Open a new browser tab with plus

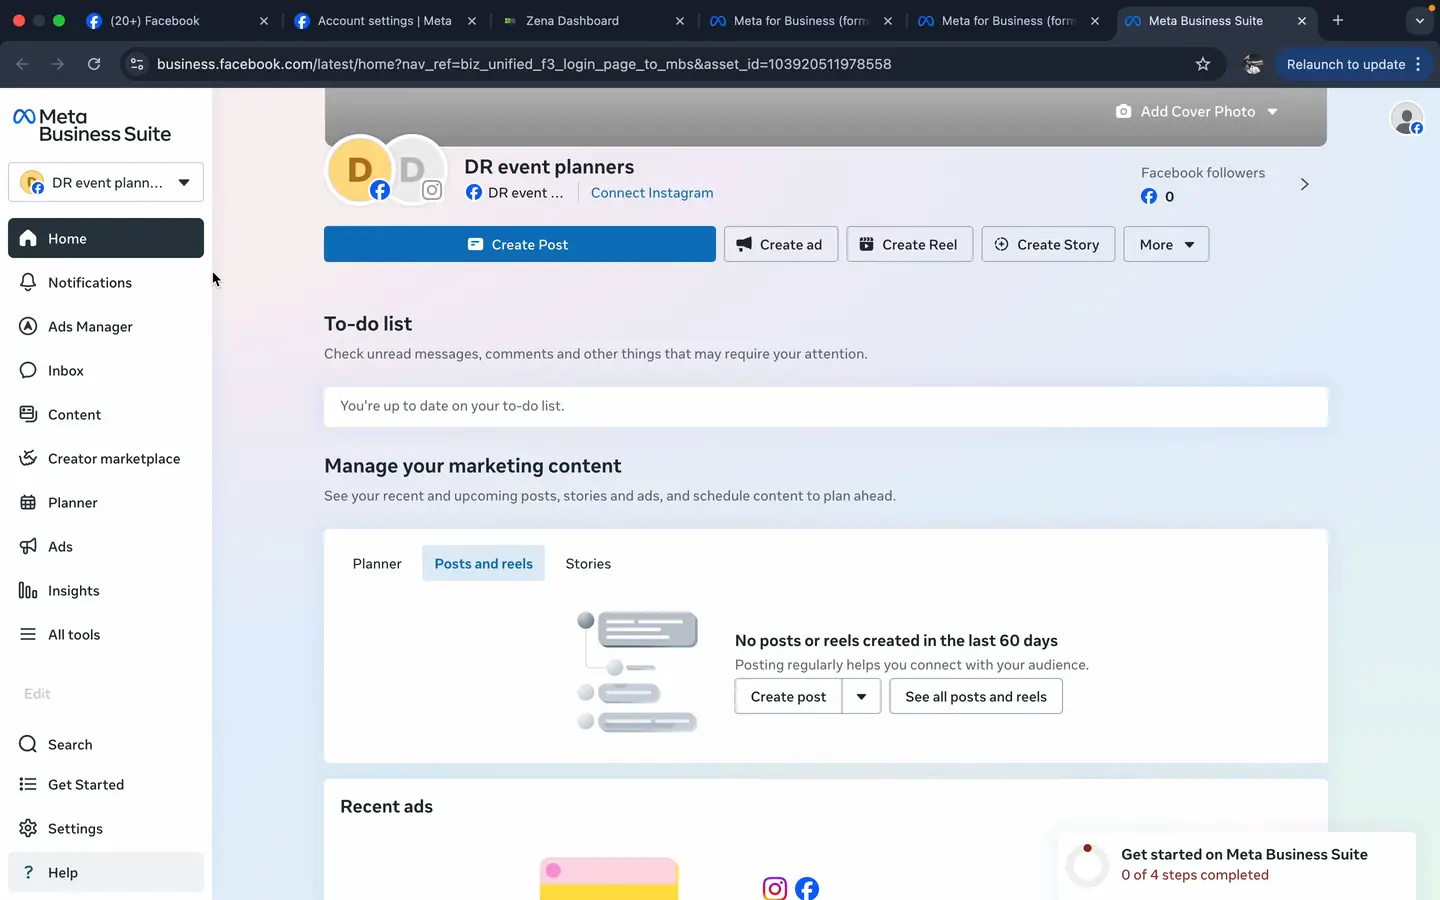tap(1338, 20)
